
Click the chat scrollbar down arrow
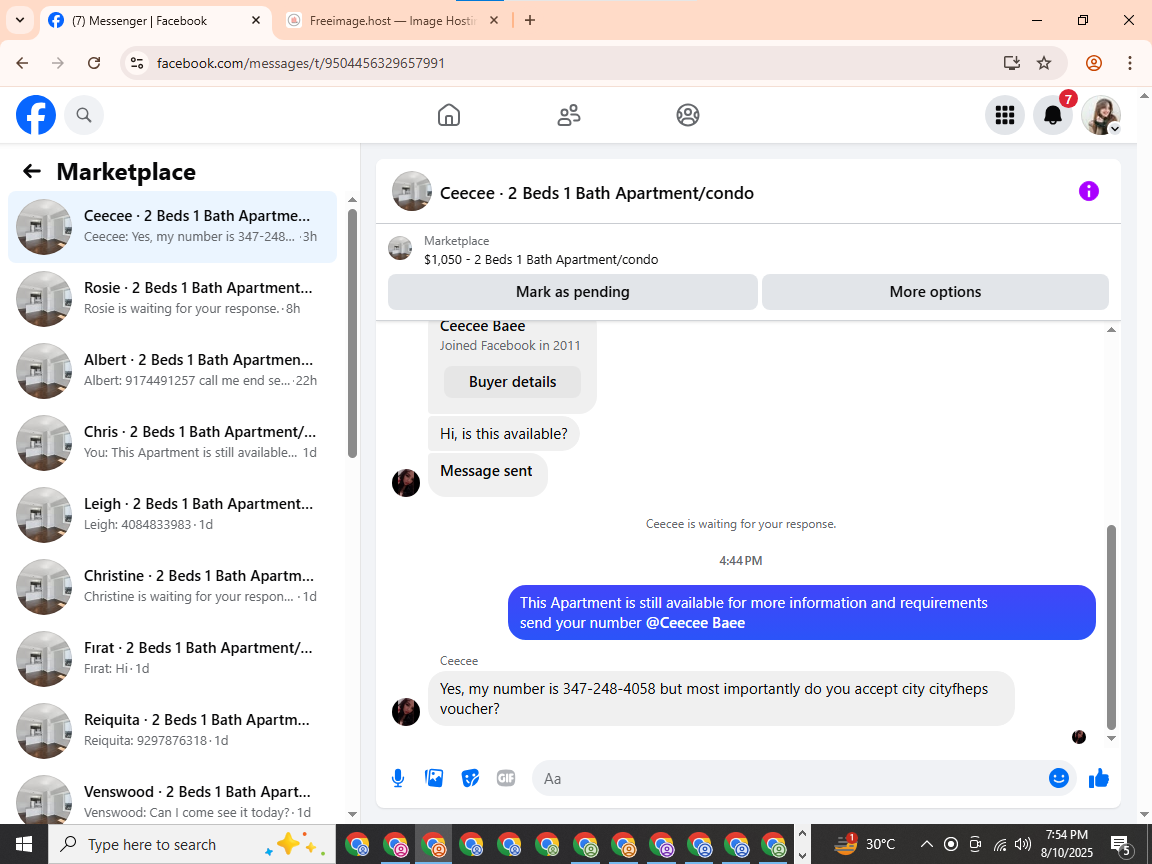click(1111, 738)
